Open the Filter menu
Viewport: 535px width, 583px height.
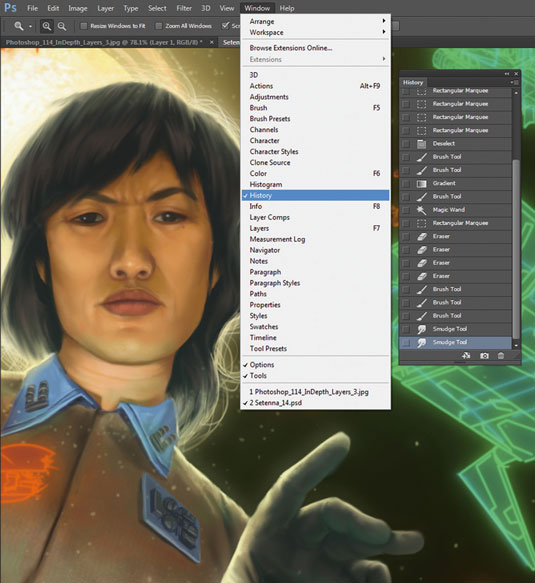pos(184,8)
